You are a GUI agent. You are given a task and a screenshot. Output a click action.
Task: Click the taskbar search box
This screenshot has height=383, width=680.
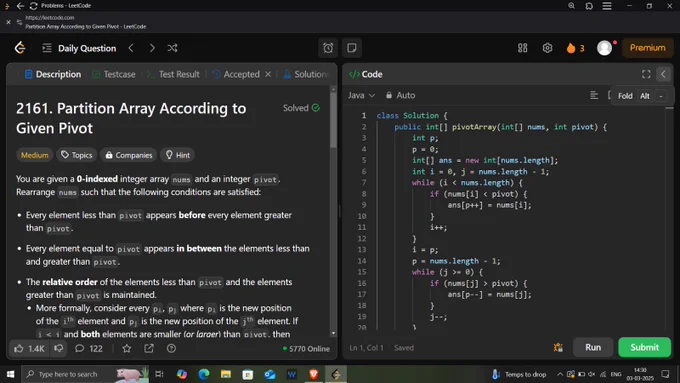tap(85, 374)
